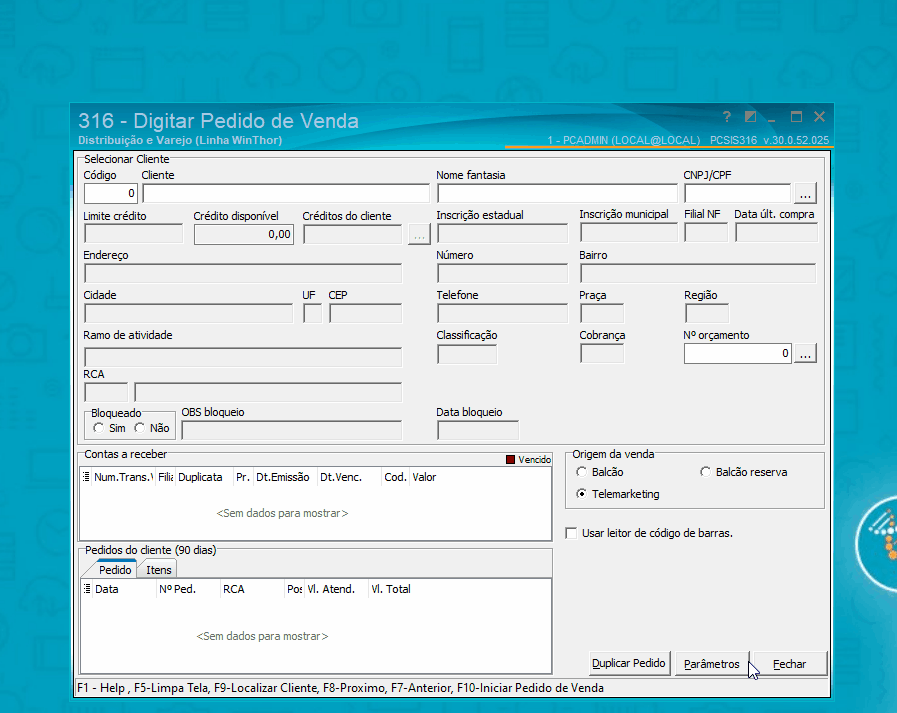Open Parâmetros button

coord(712,664)
